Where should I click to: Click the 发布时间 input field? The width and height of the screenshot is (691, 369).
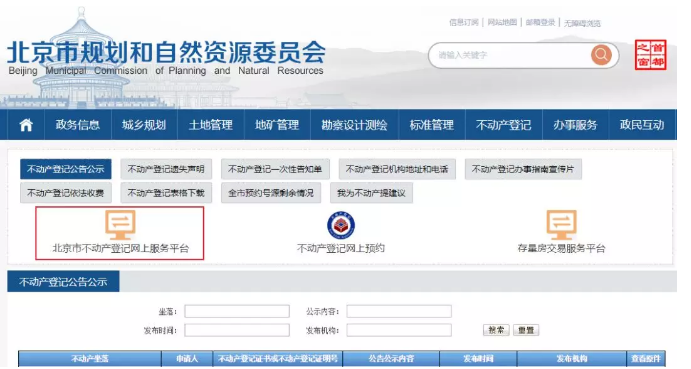pos(237,330)
